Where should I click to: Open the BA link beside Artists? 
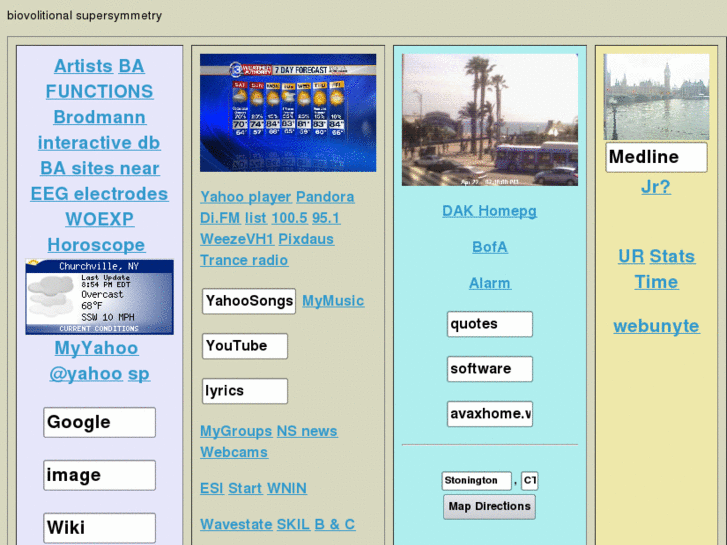coord(131,66)
